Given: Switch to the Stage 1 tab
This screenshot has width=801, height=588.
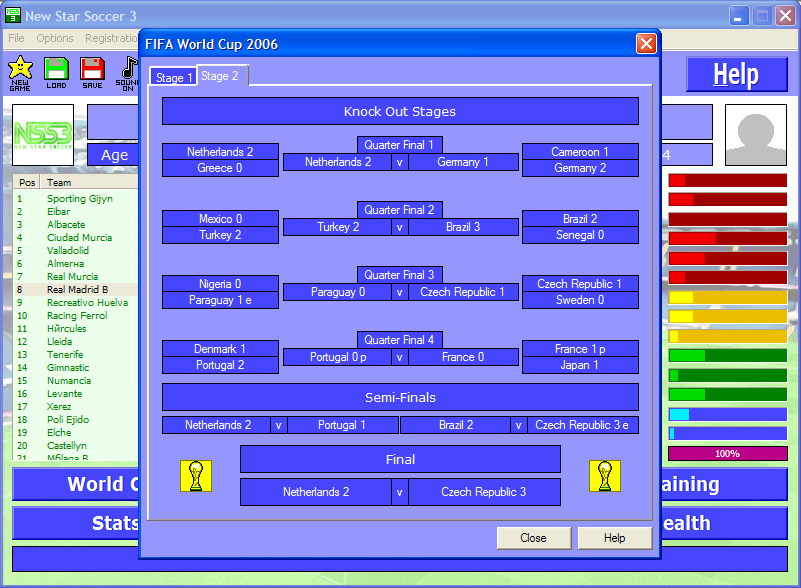Looking at the screenshot, I should click(x=172, y=78).
